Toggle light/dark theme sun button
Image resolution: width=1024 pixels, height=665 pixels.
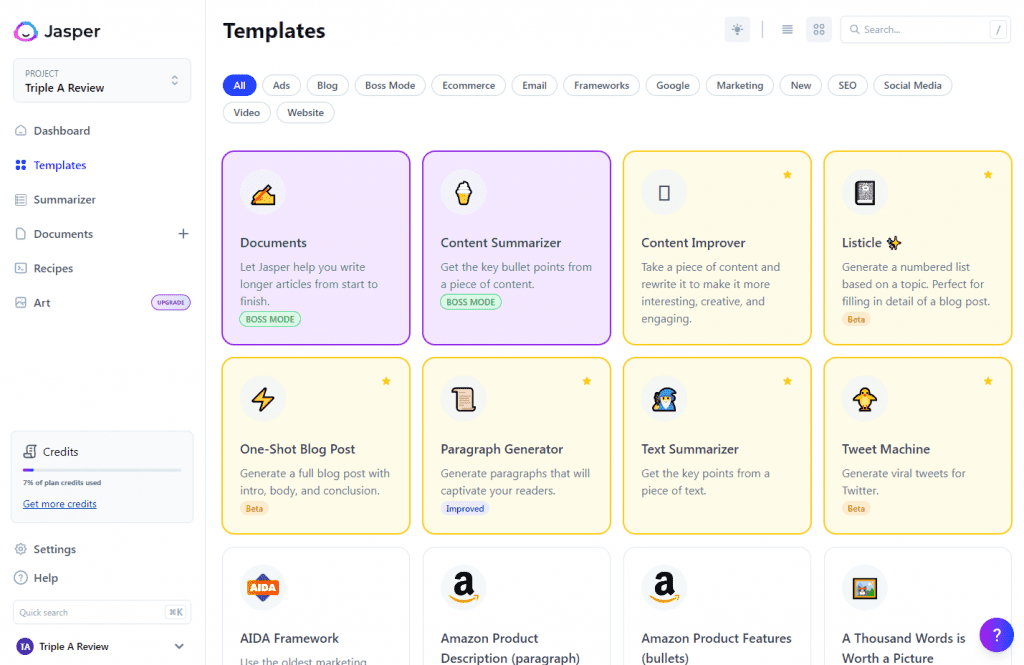737,29
